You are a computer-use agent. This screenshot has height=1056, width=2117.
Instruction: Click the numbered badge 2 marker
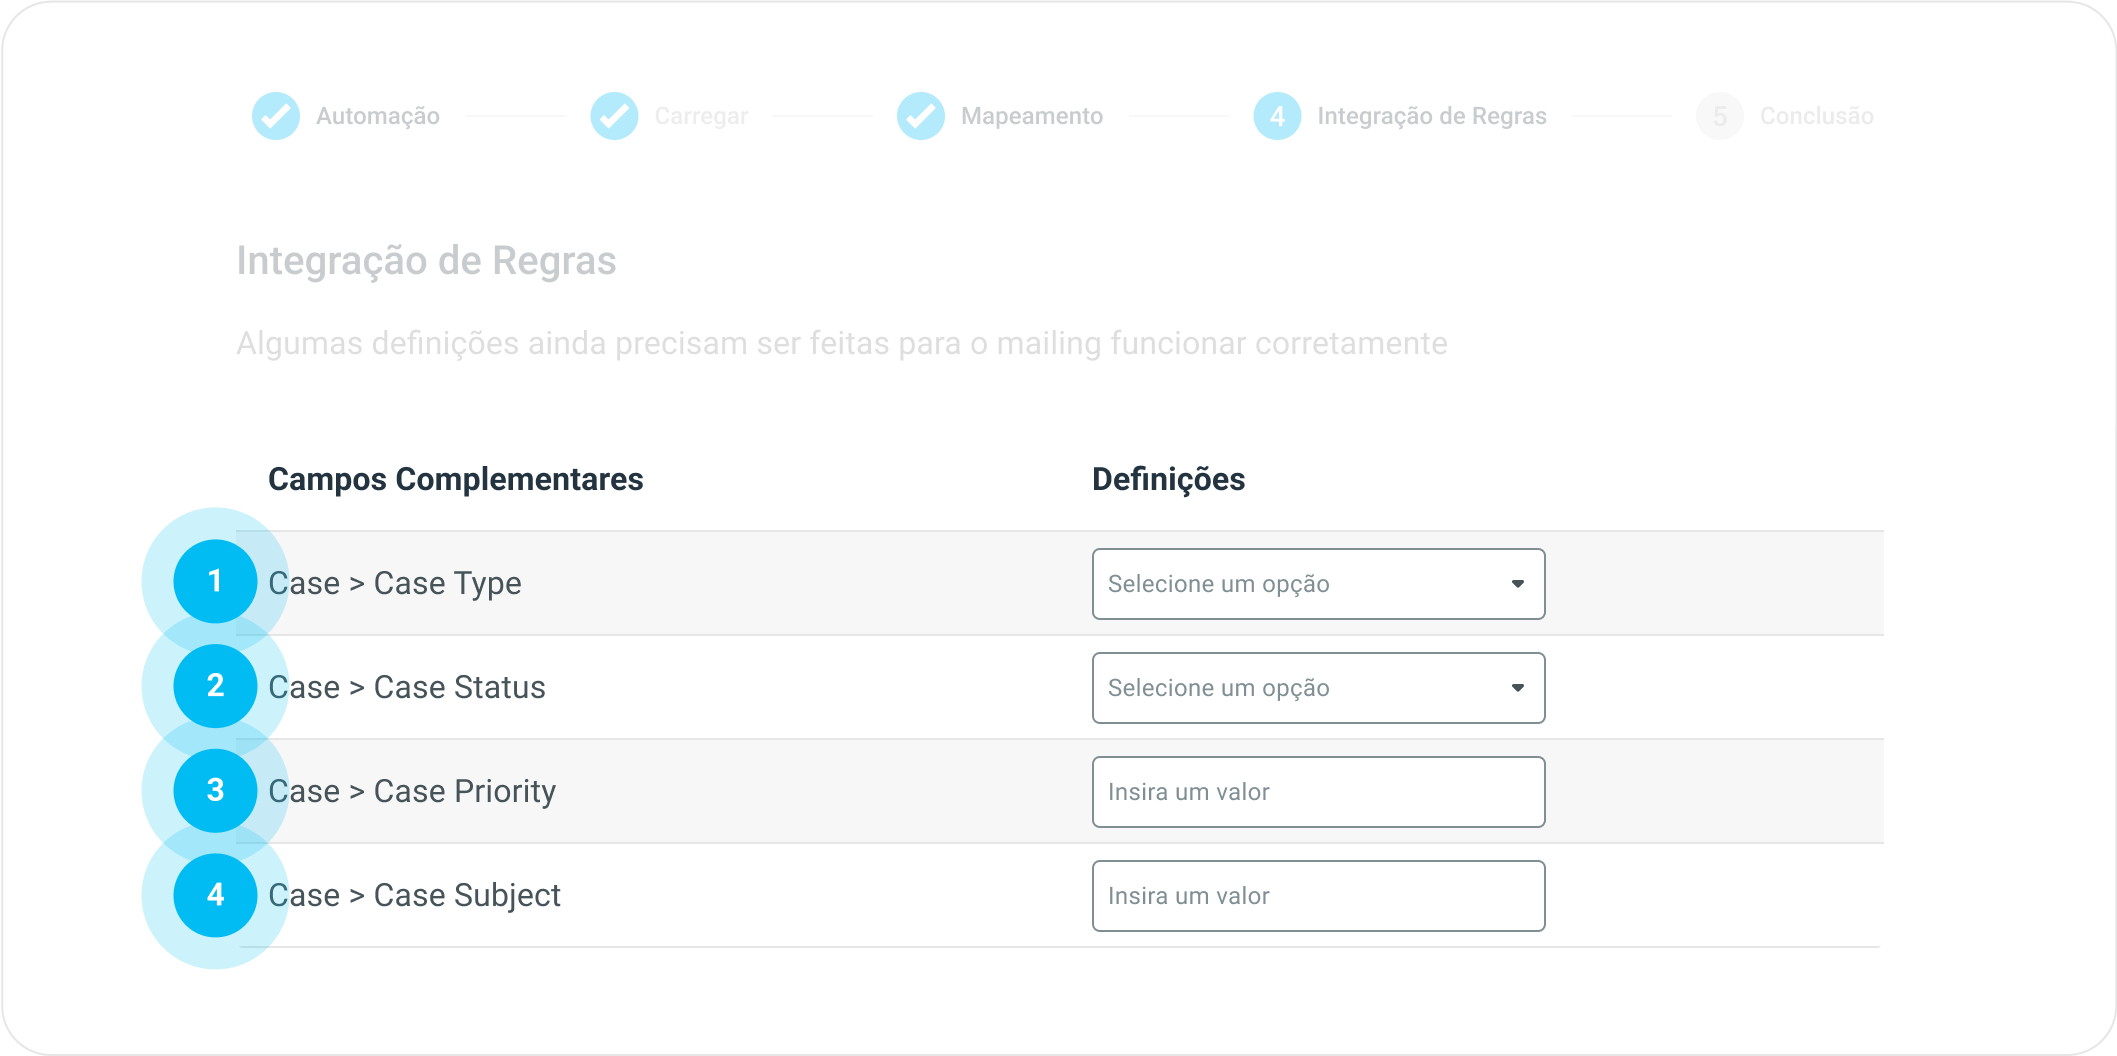[215, 686]
